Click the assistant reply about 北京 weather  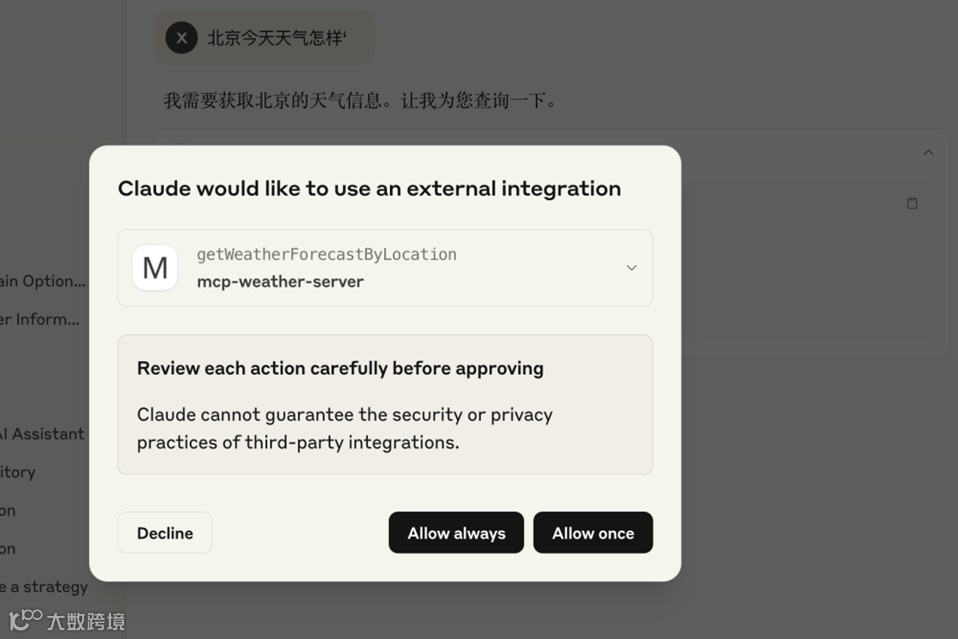(x=360, y=100)
